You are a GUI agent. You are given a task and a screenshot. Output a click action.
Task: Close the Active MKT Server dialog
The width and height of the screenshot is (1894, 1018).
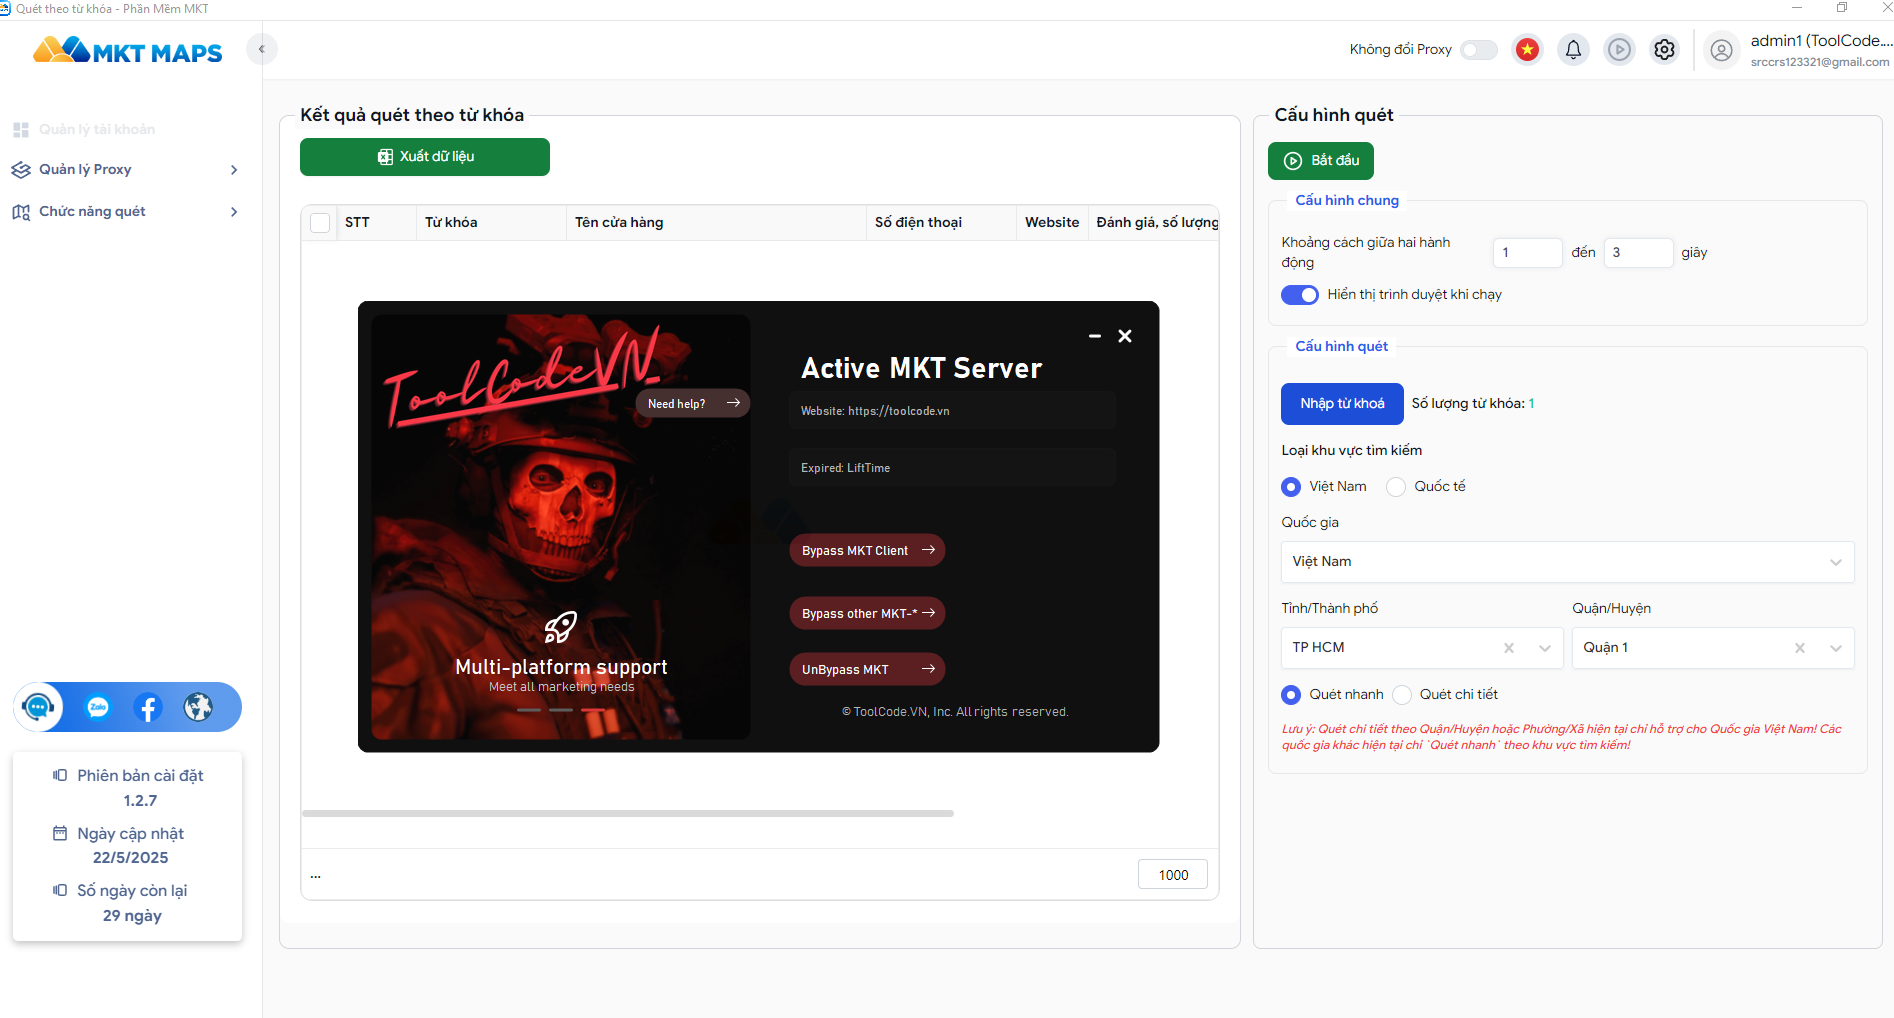pos(1125,336)
